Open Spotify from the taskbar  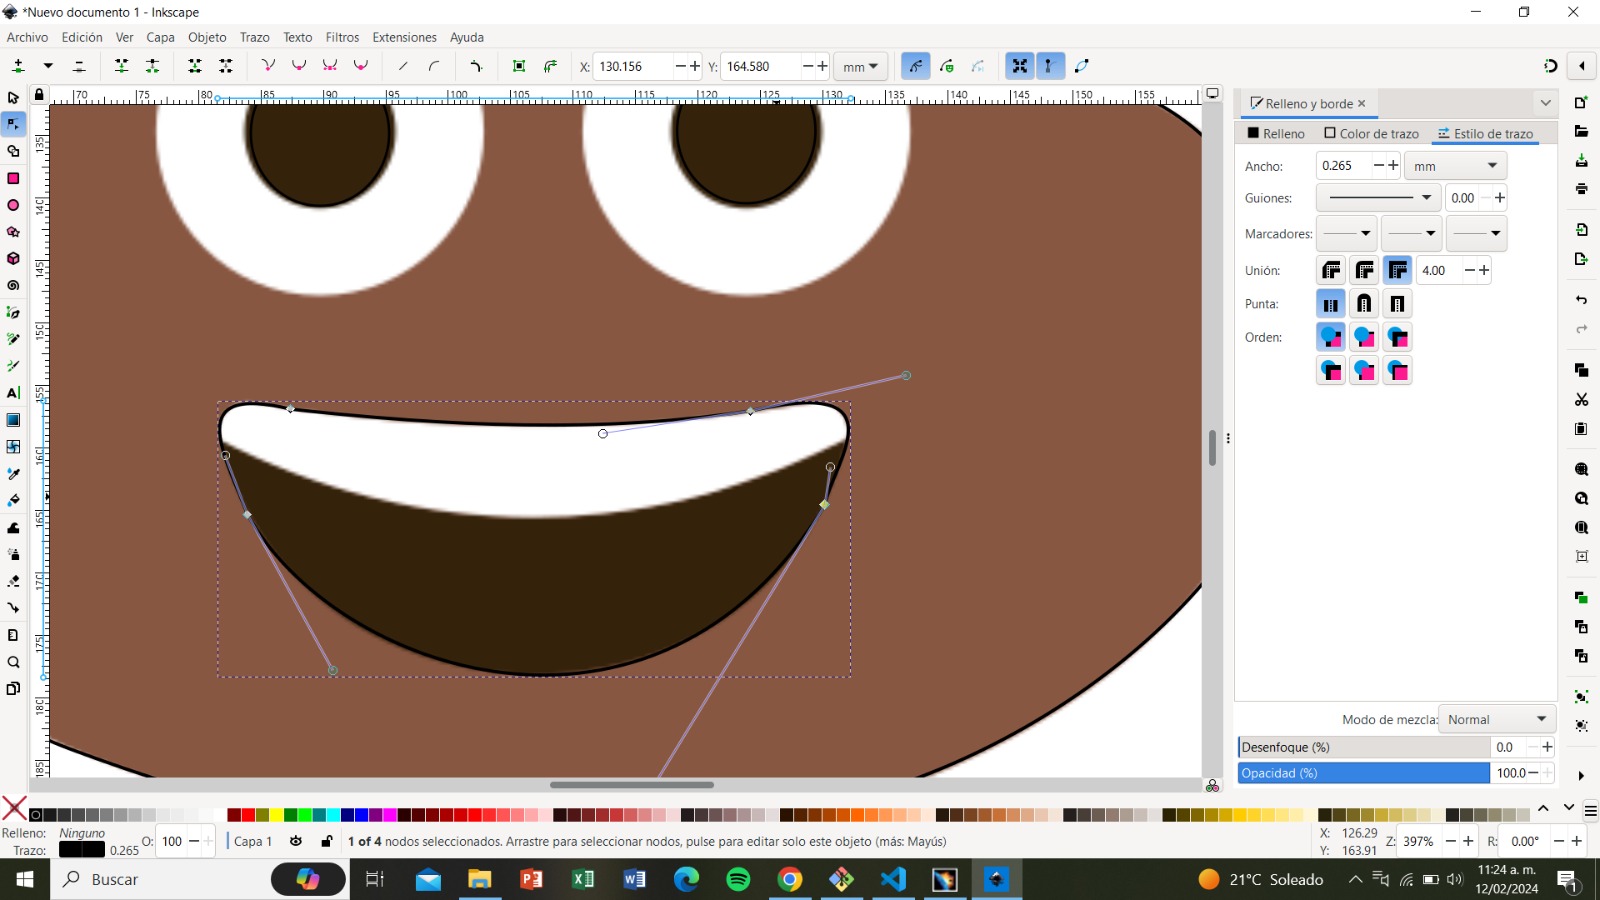738,879
